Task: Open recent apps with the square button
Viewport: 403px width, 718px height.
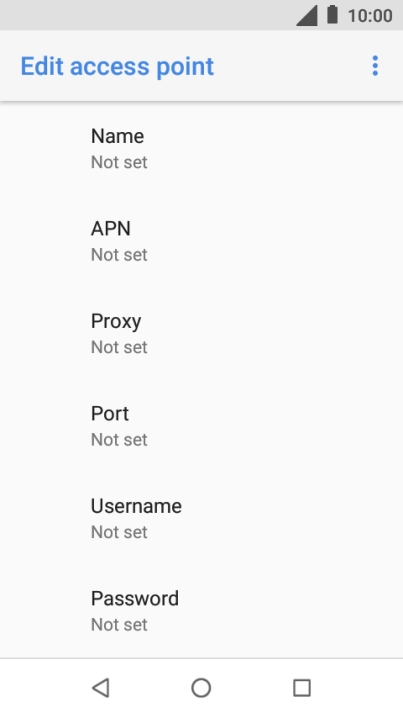Action: click(302, 688)
